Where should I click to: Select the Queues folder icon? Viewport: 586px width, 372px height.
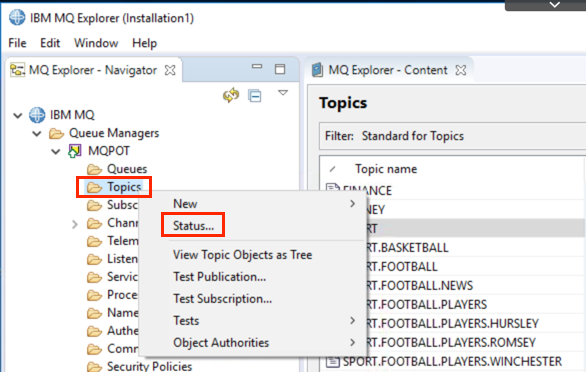click(x=94, y=169)
